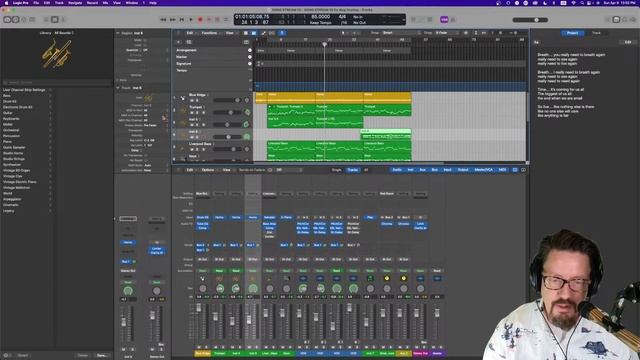The image size is (640, 360).
Task: Open the Editors button in the control bar
Action: 63,20
